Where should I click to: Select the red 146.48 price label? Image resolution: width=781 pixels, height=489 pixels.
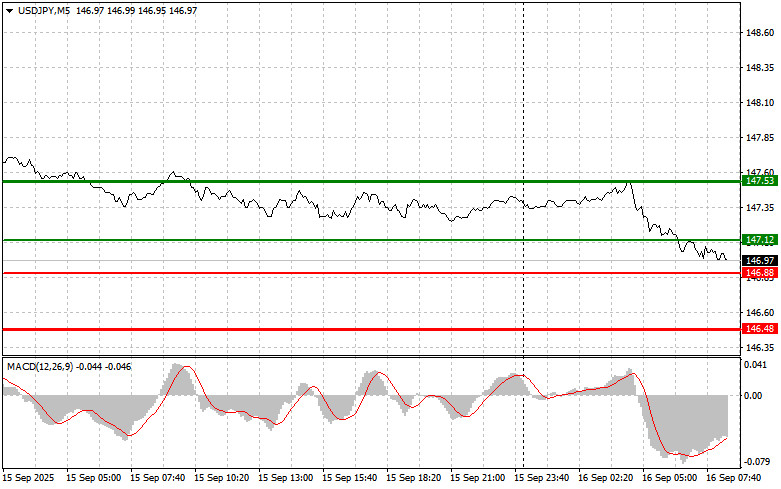pos(759,328)
